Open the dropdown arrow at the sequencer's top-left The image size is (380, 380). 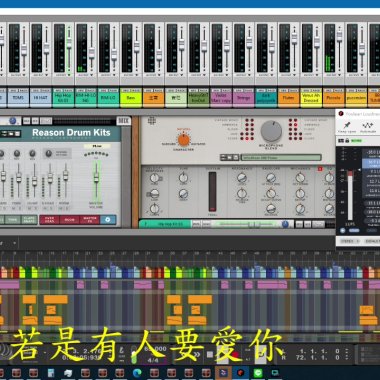pyautogui.click(x=14, y=243)
